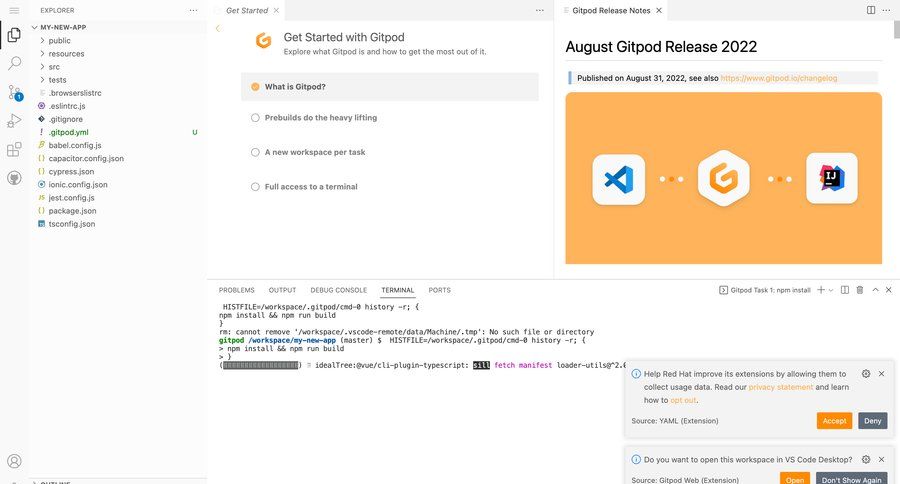Accept Red Hat usage data collection
The height and width of the screenshot is (484, 900).
834,421
